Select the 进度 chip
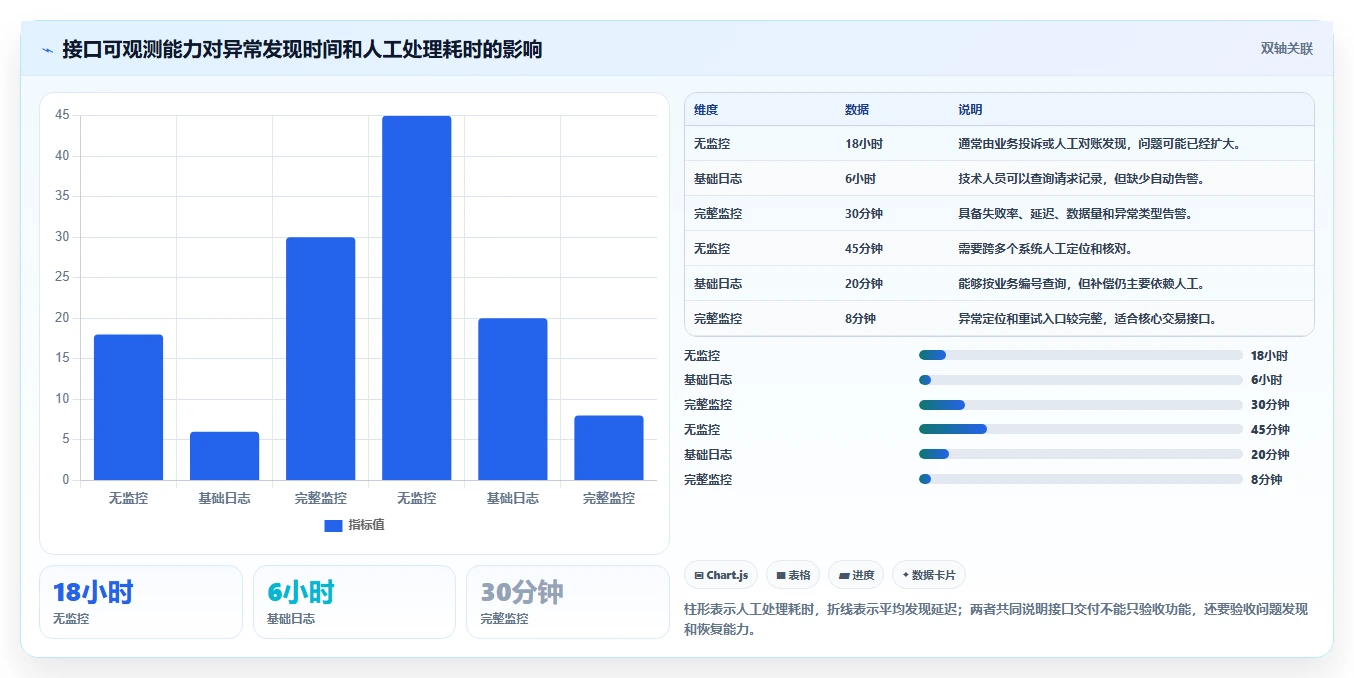This screenshot has height=678, width=1354. point(856,575)
